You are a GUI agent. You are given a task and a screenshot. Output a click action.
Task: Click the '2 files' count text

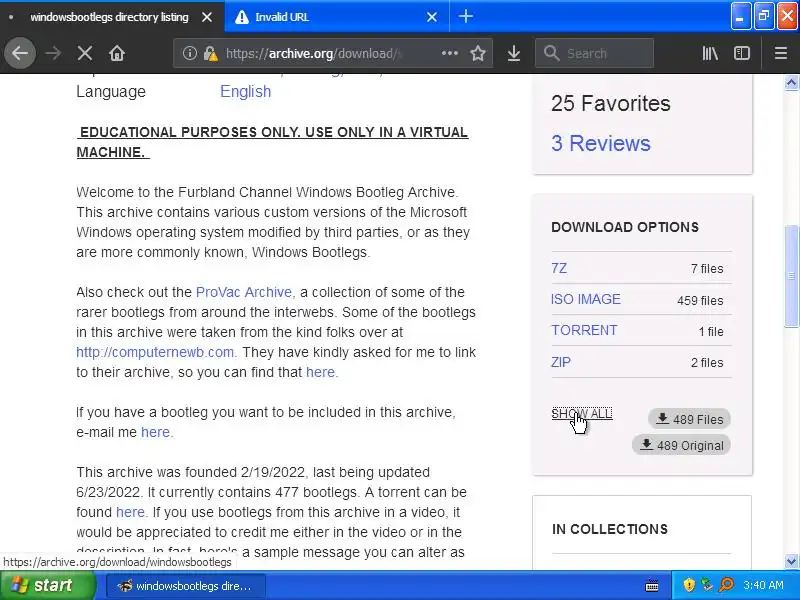pyautogui.click(x=707, y=363)
